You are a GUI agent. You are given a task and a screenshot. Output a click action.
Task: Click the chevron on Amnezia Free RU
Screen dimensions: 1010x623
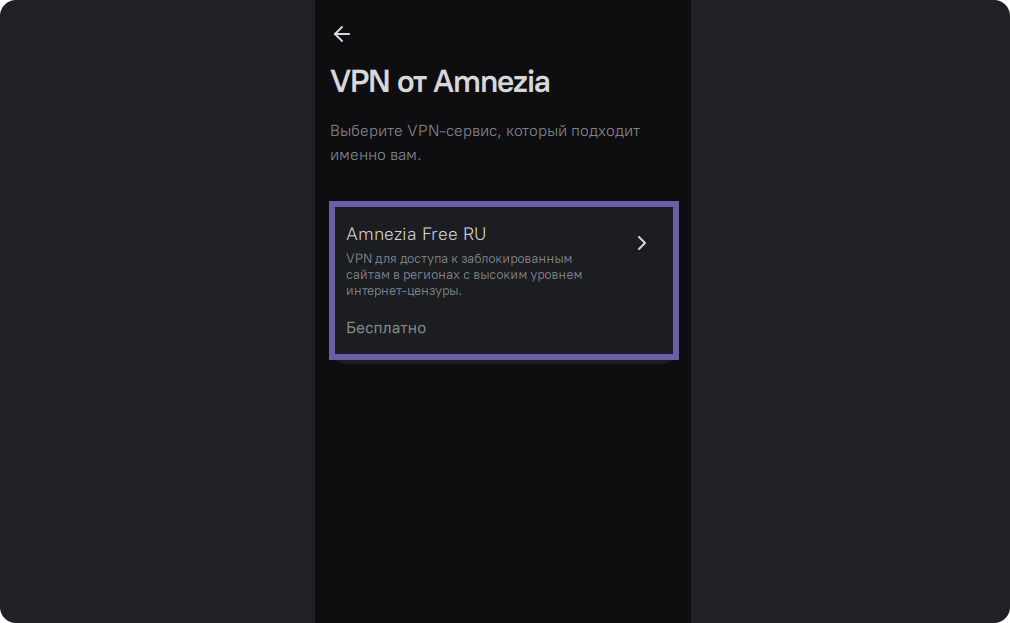click(642, 242)
